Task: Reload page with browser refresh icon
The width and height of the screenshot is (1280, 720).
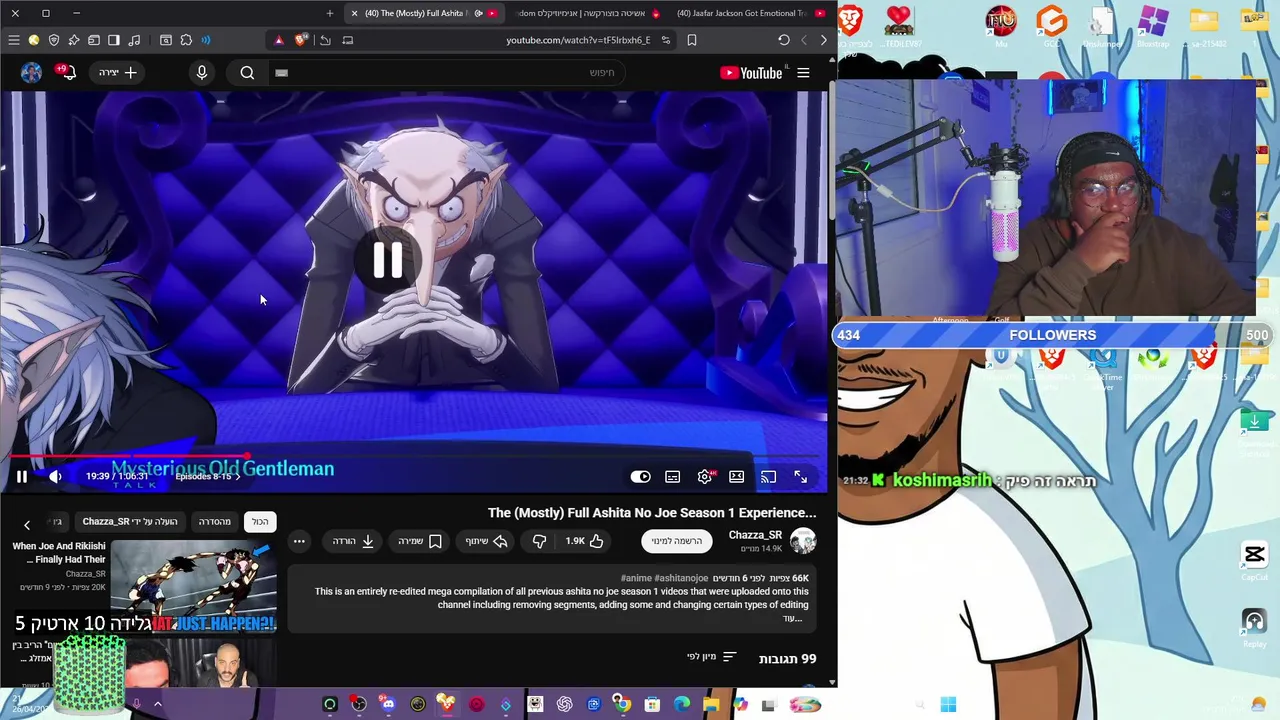Action: [x=784, y=40]
